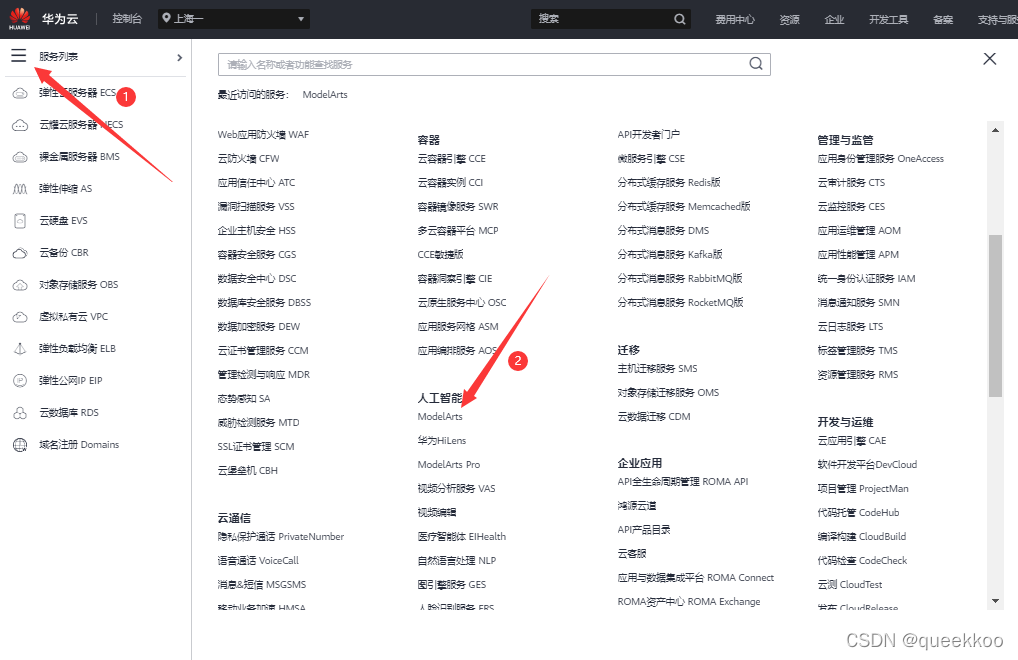Click the EIP elastic public IP icon
Image resolution: width=1018 pixels, height=660 pixels.
20,380
